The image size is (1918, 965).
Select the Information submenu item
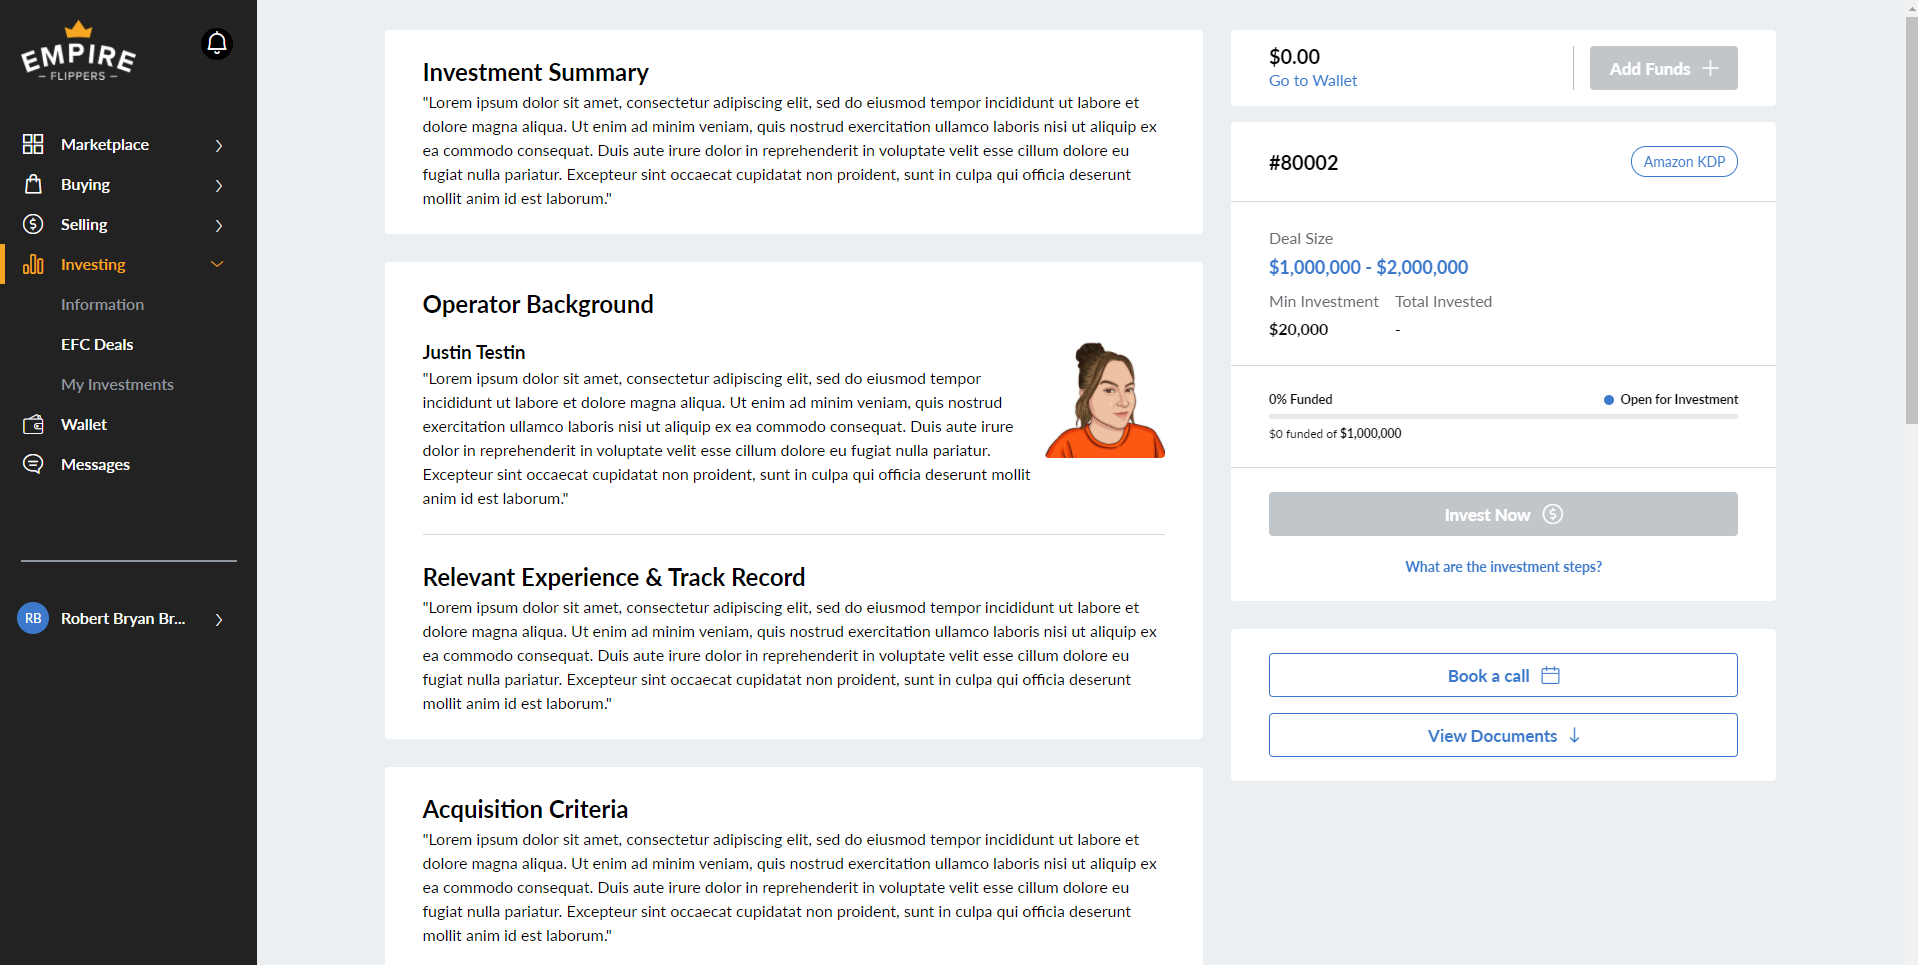coord(102,304)
